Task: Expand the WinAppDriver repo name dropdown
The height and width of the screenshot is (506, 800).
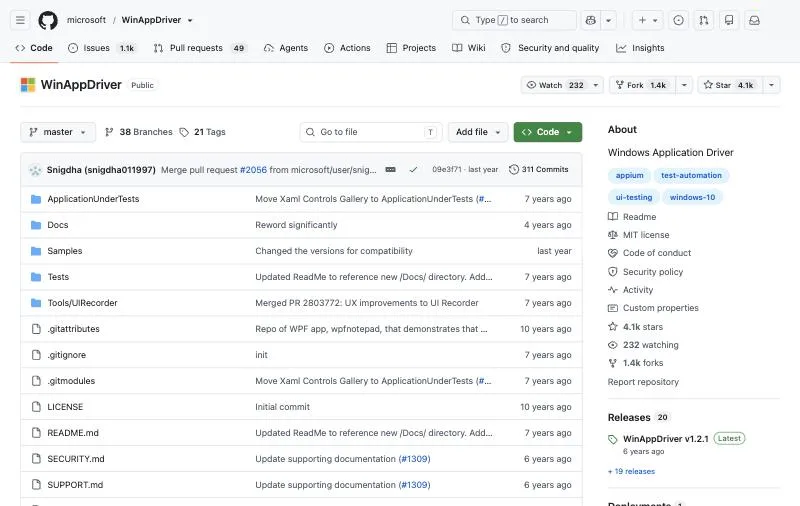Action: tap(190, 20)
